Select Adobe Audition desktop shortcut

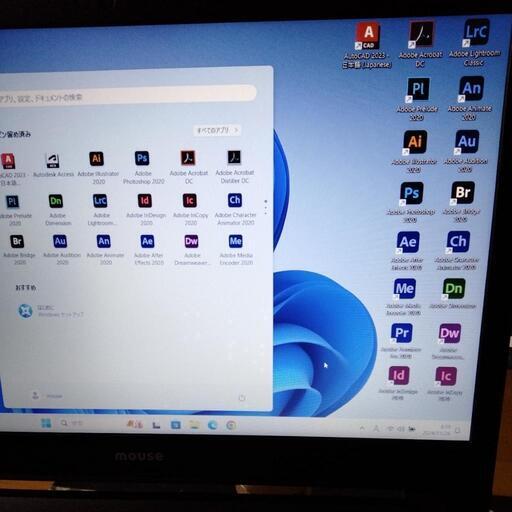[466, 151]
